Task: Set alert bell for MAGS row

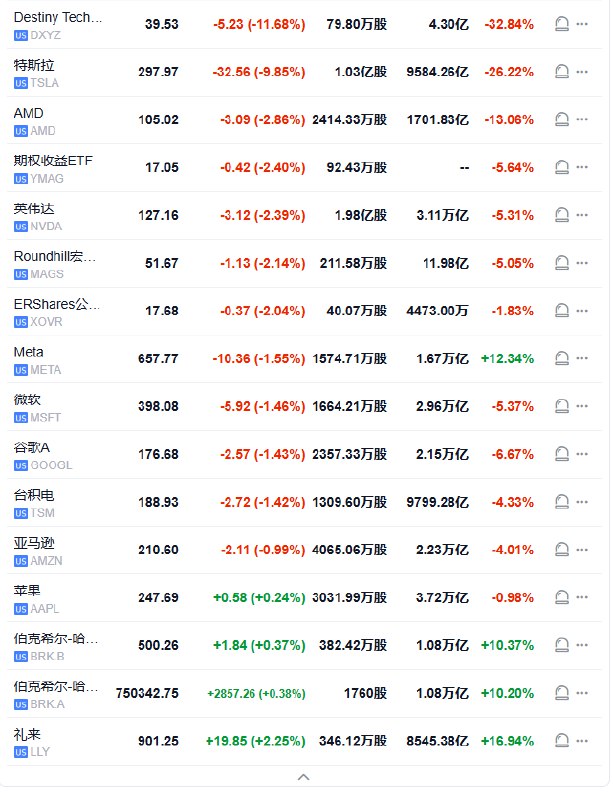Action: pyautogui.click(x=561, y=263)
